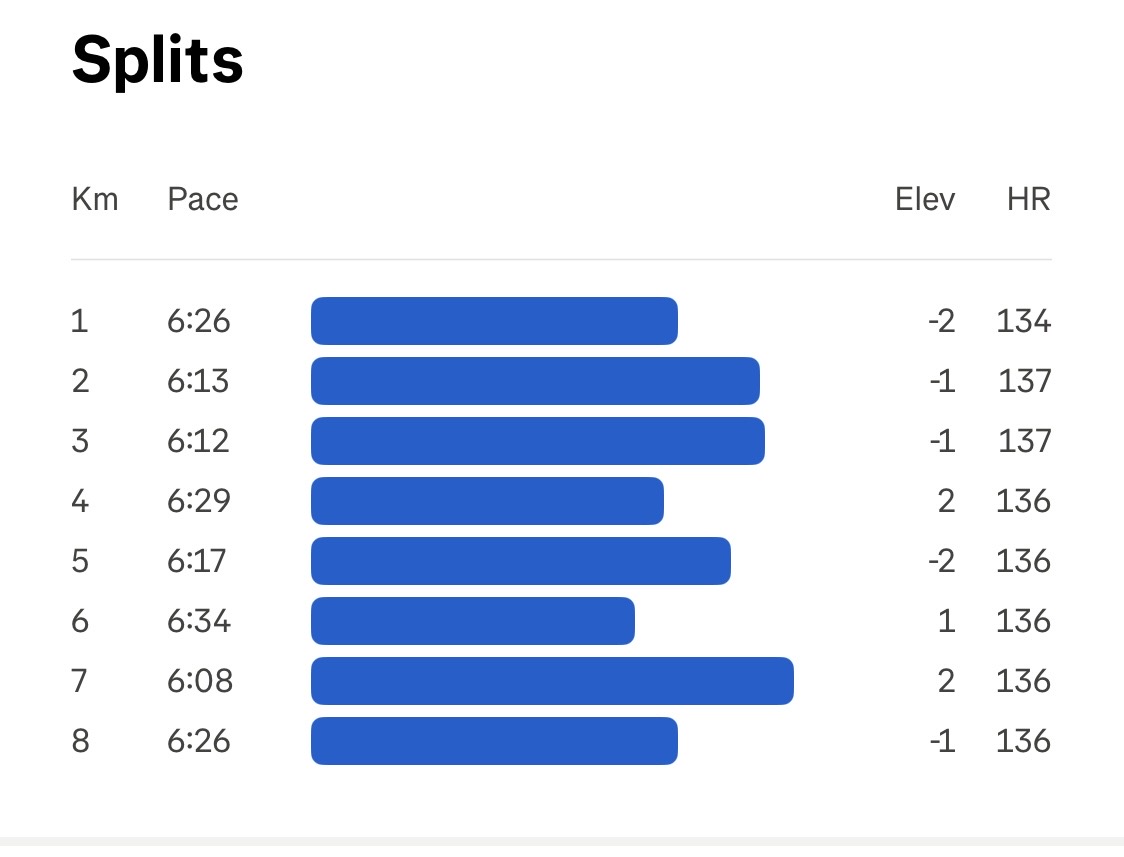Viewport: 1124px width, 857px height.
Task: Select heart rate 134 in km 1 row
Action: click(1024, 321)
